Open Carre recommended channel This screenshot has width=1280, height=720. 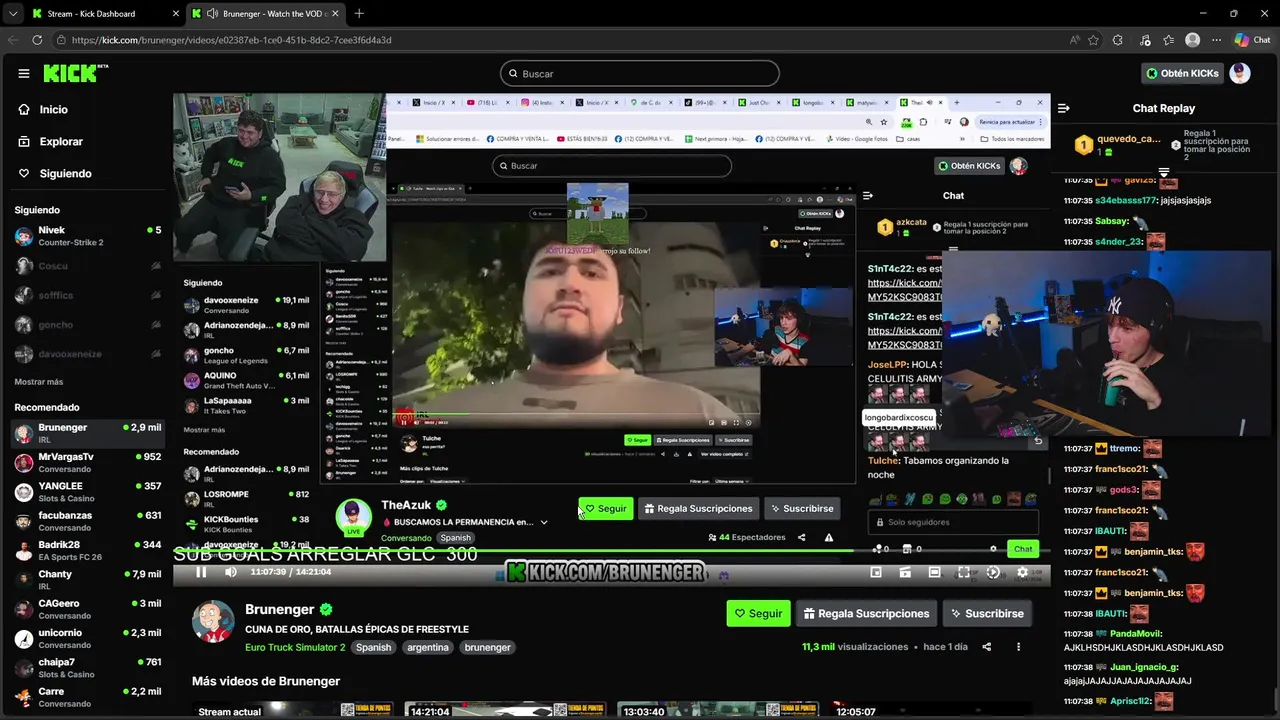(87, 697)
